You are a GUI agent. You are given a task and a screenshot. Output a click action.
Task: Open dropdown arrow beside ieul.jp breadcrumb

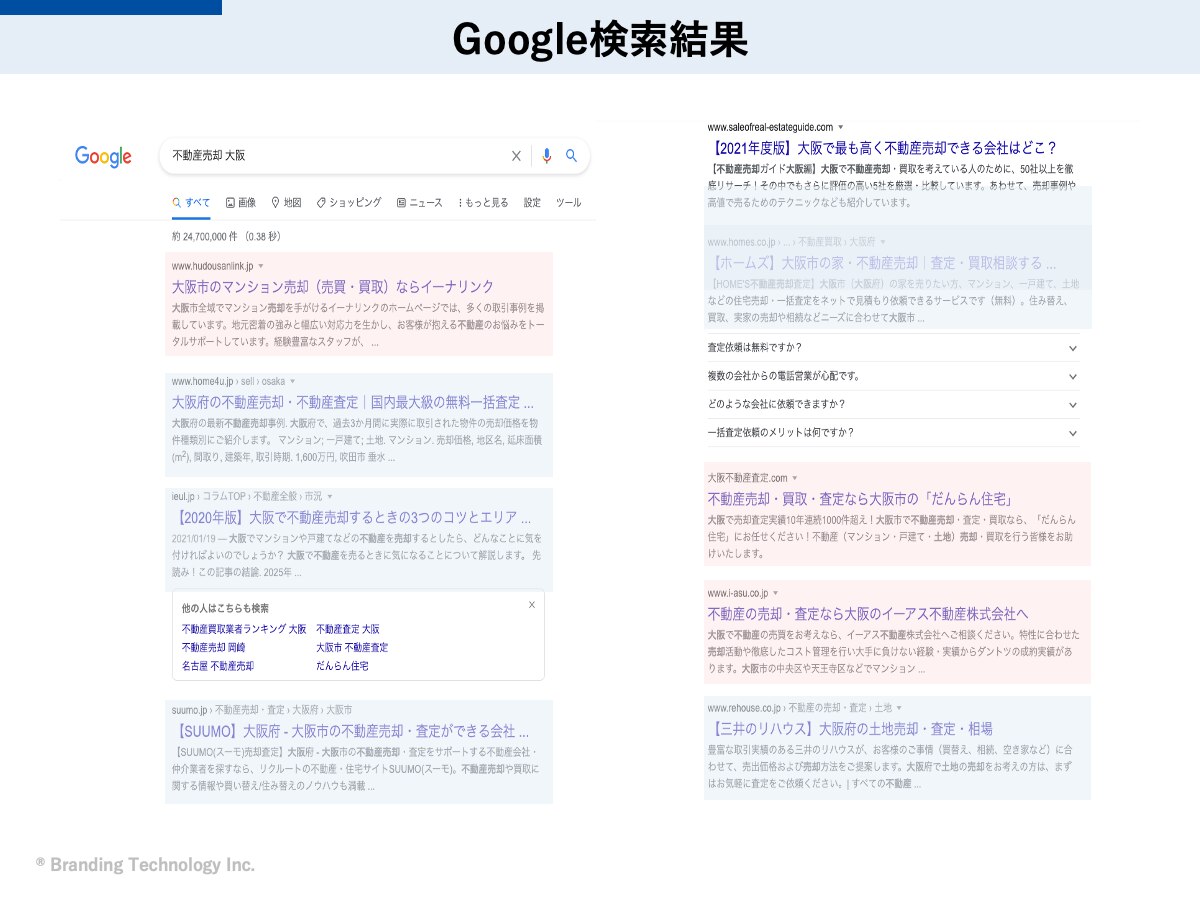pos(330,496)
